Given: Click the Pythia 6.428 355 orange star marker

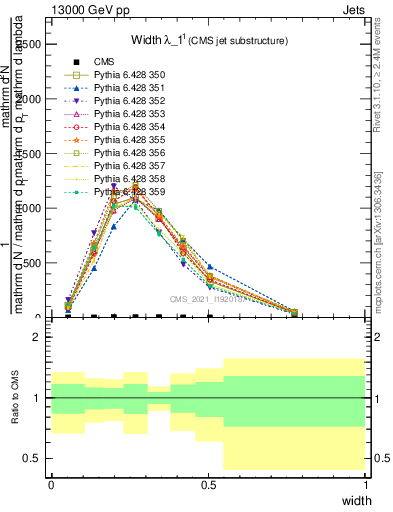Looking at the screenshot, I should click(76, 140).
